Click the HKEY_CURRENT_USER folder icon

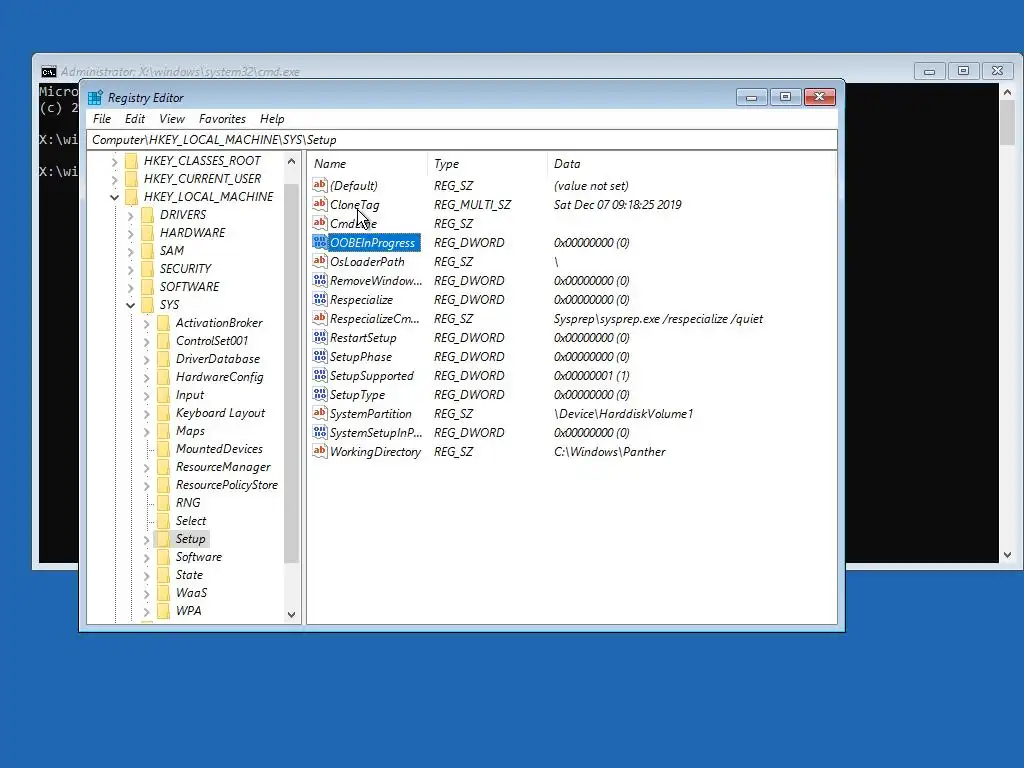pos(131,178)
